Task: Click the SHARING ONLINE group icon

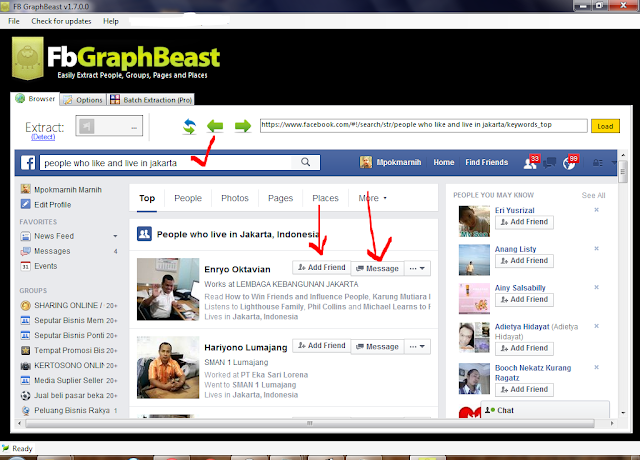Action: [25, 305]
